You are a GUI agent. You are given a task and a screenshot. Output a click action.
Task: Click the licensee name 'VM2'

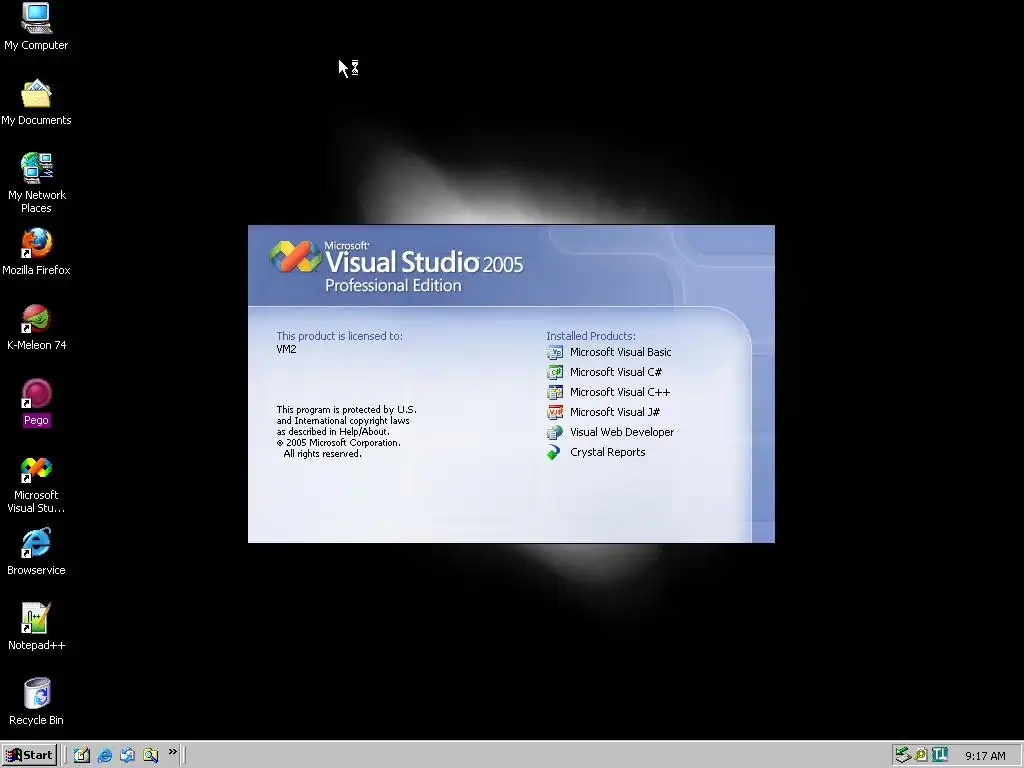286,349
